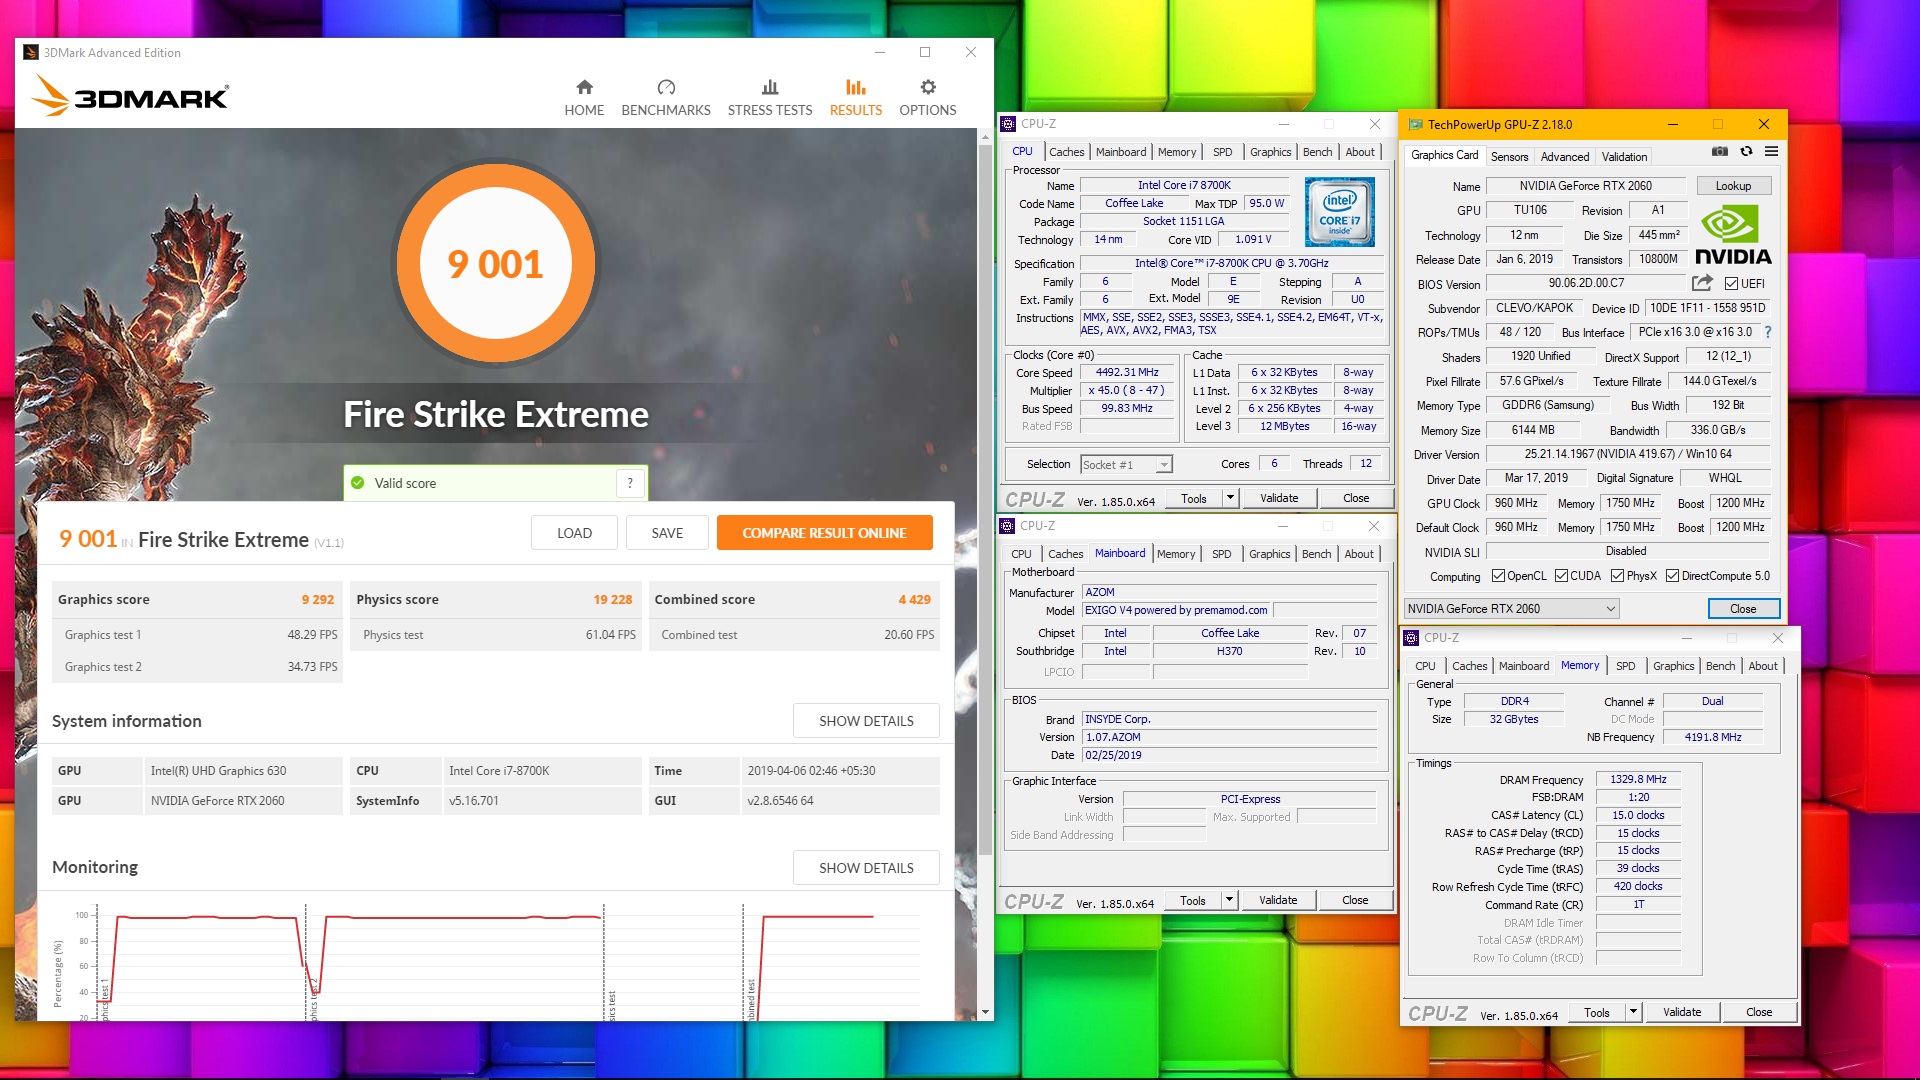Open Options gear icon in 3DMark

[928, 87]
